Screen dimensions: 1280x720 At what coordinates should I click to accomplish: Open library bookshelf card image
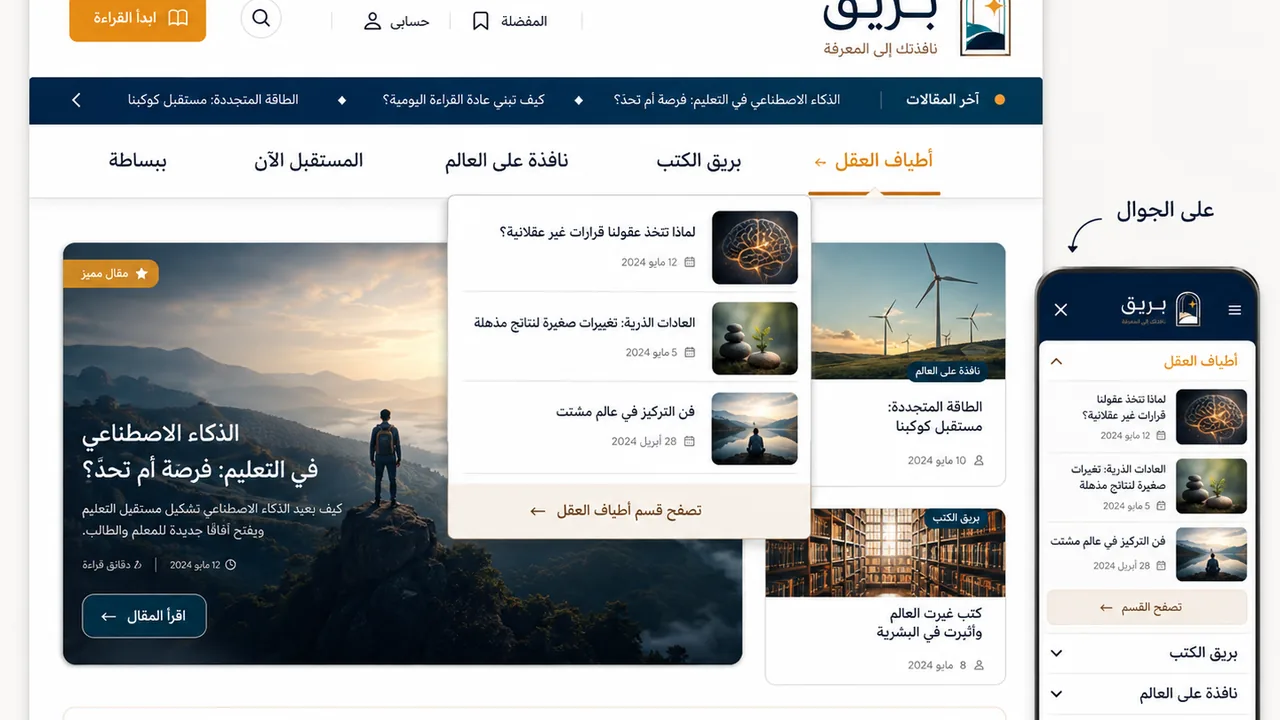click(886, 553)
